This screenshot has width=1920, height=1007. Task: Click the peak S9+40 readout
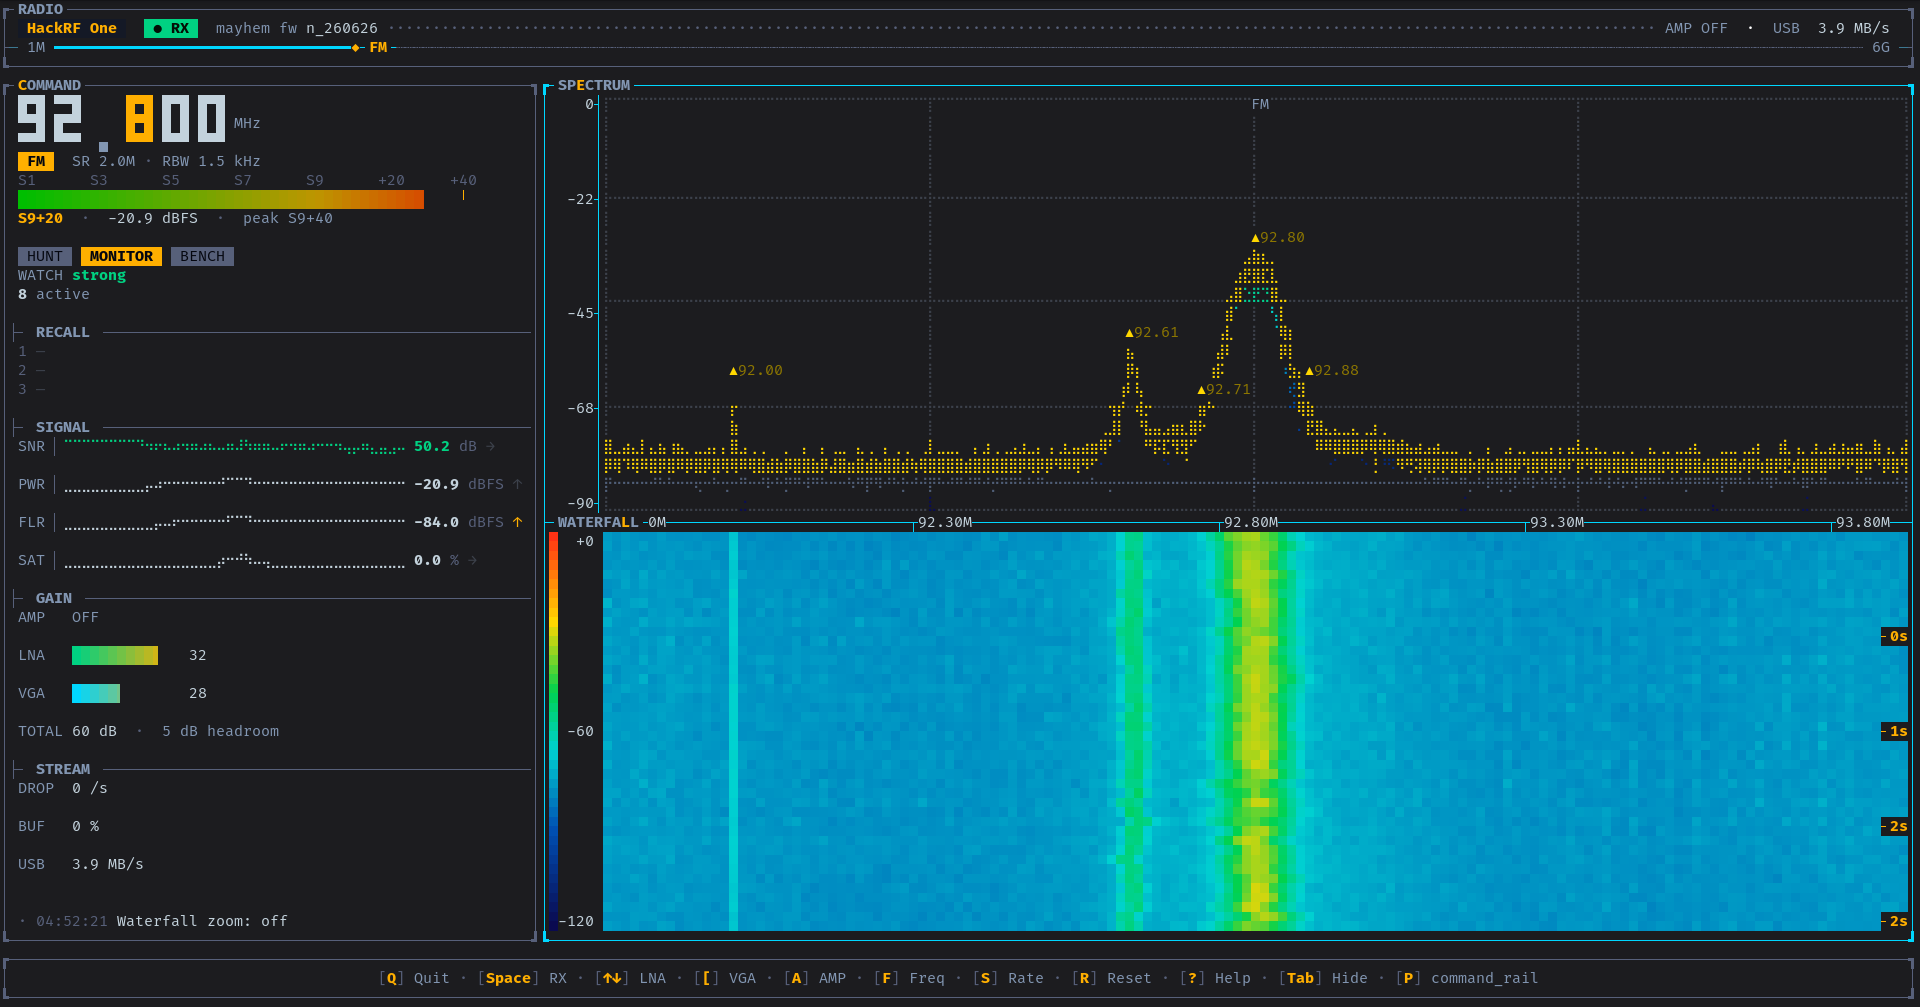click(288, 218)
